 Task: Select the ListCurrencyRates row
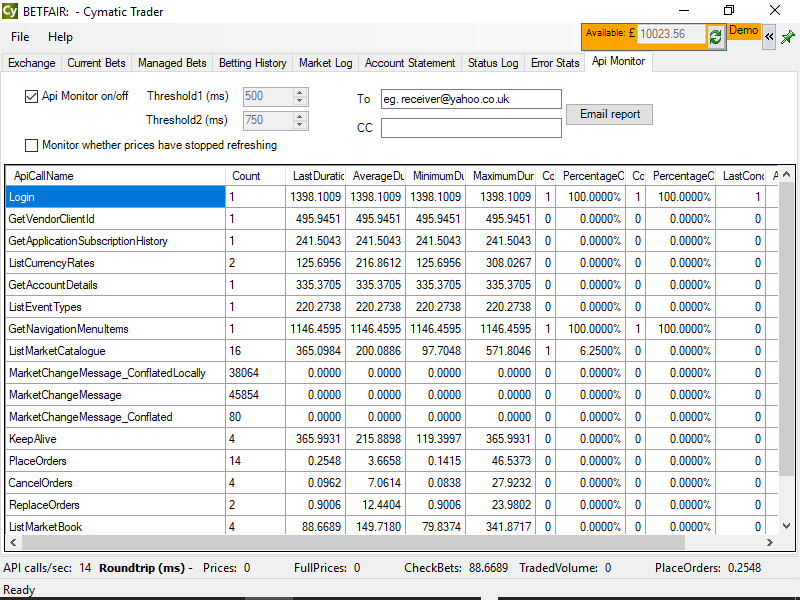tap(392, 263)
